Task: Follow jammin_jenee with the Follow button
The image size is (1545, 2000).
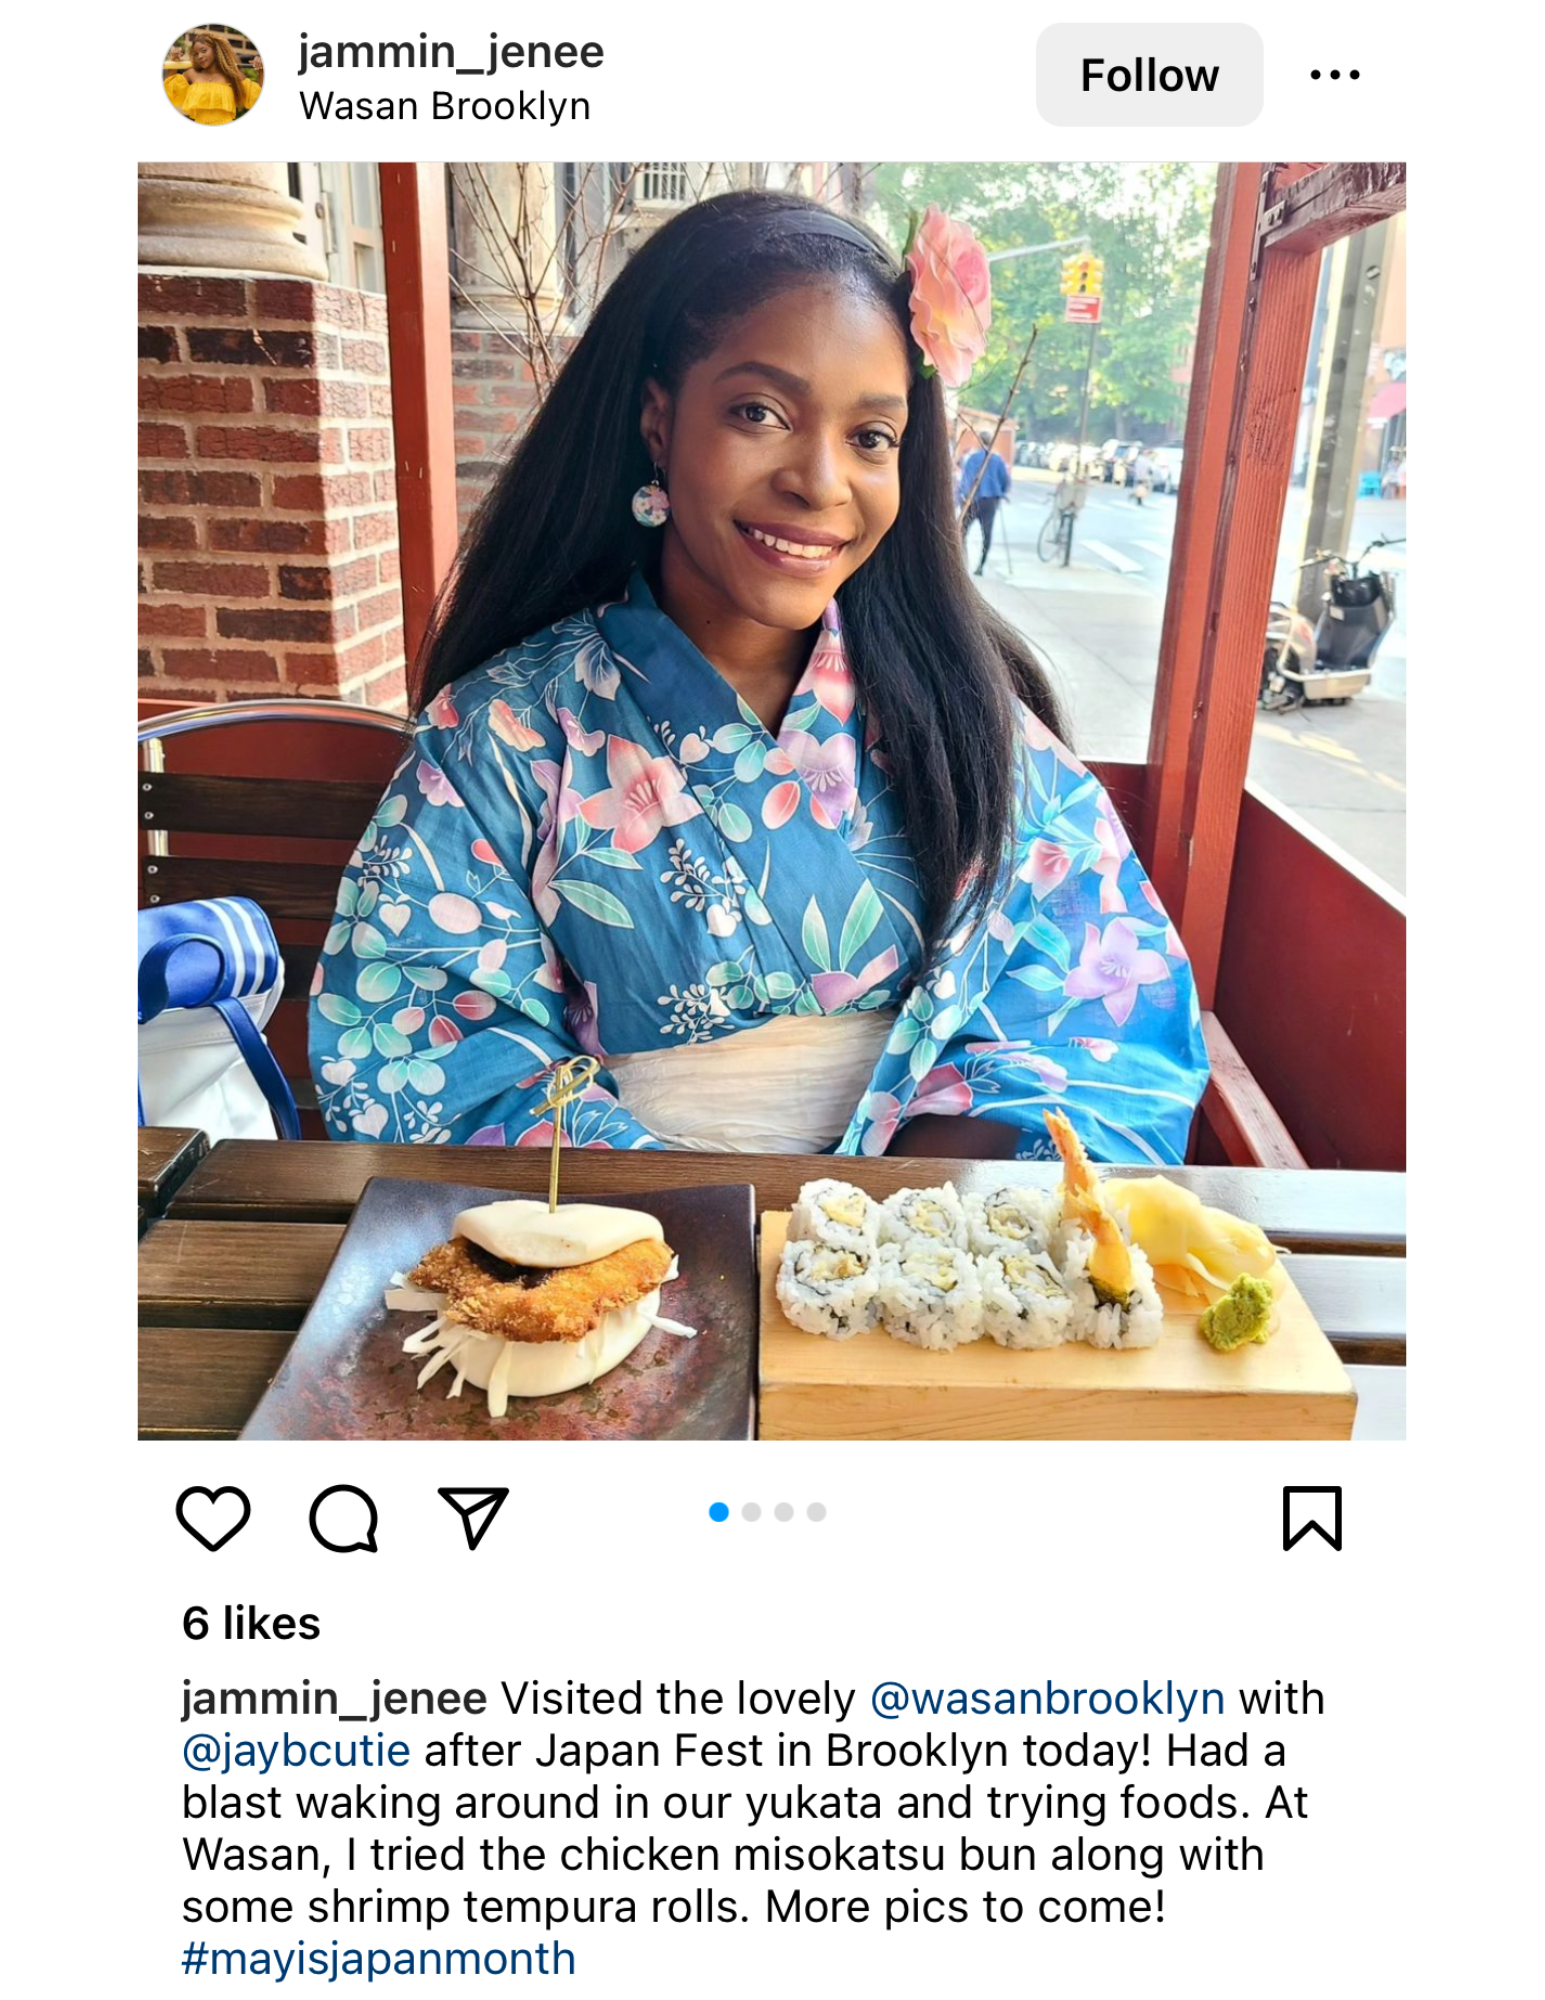Action: coord(1149,75)
